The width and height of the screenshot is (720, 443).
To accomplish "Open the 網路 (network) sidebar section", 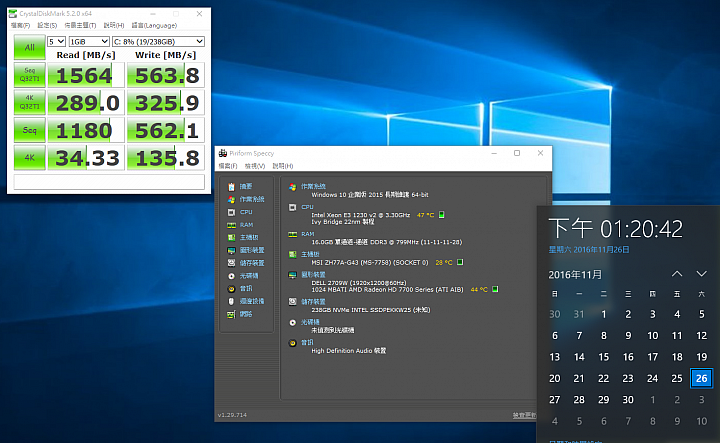I will [x=244, y=313].
